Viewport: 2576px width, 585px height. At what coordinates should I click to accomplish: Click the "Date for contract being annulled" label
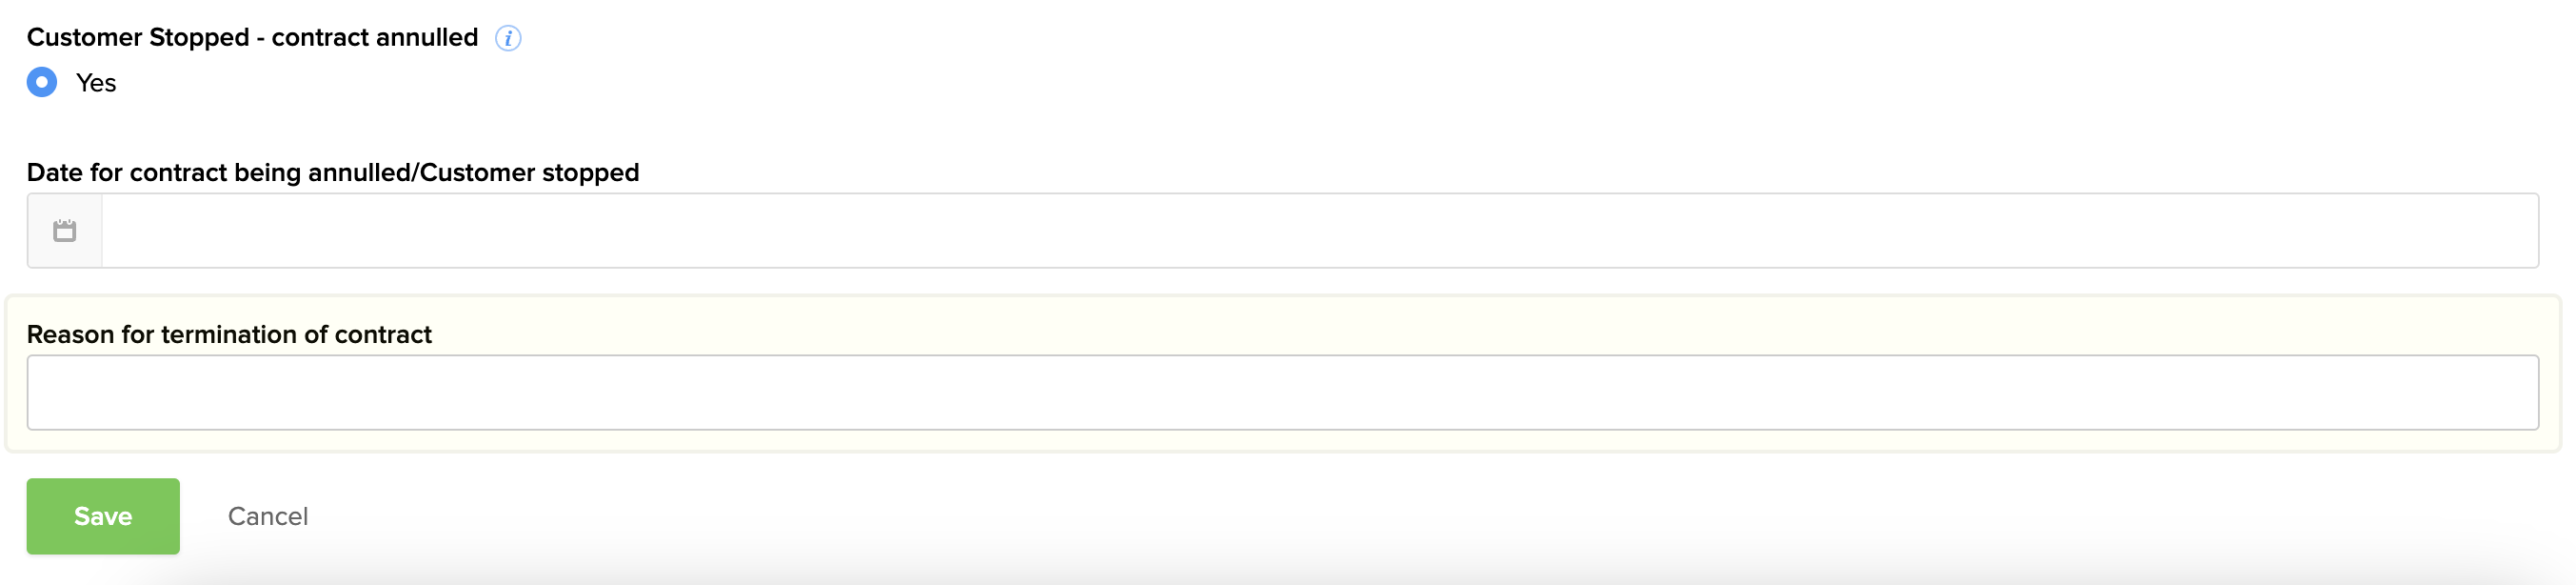[332, 173]
